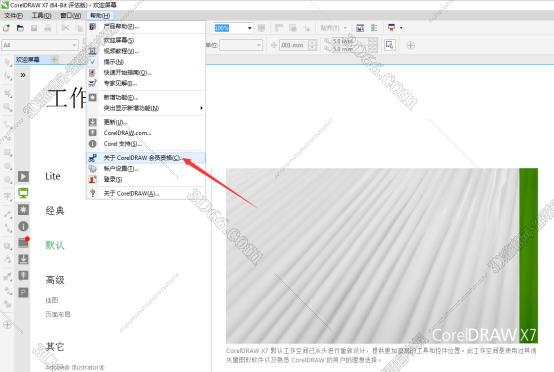Click the Getting Started play icon in sidebar

coord(23,176)
